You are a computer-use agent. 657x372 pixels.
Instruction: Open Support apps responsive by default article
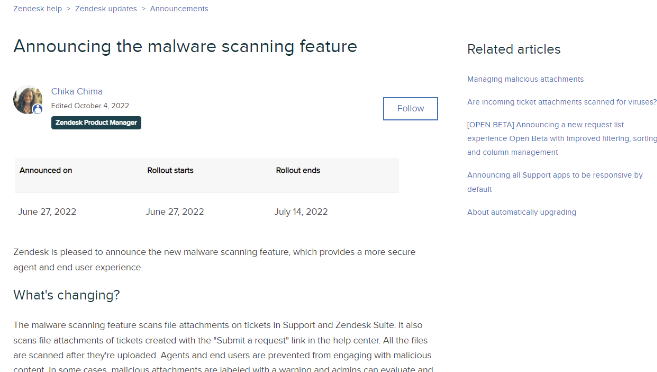pos(555,182)
